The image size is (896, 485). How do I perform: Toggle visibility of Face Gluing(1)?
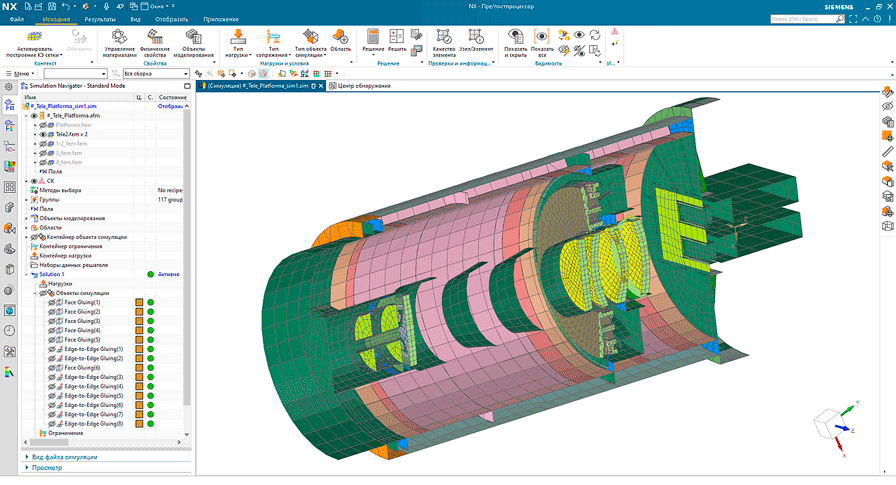(52, 302)
